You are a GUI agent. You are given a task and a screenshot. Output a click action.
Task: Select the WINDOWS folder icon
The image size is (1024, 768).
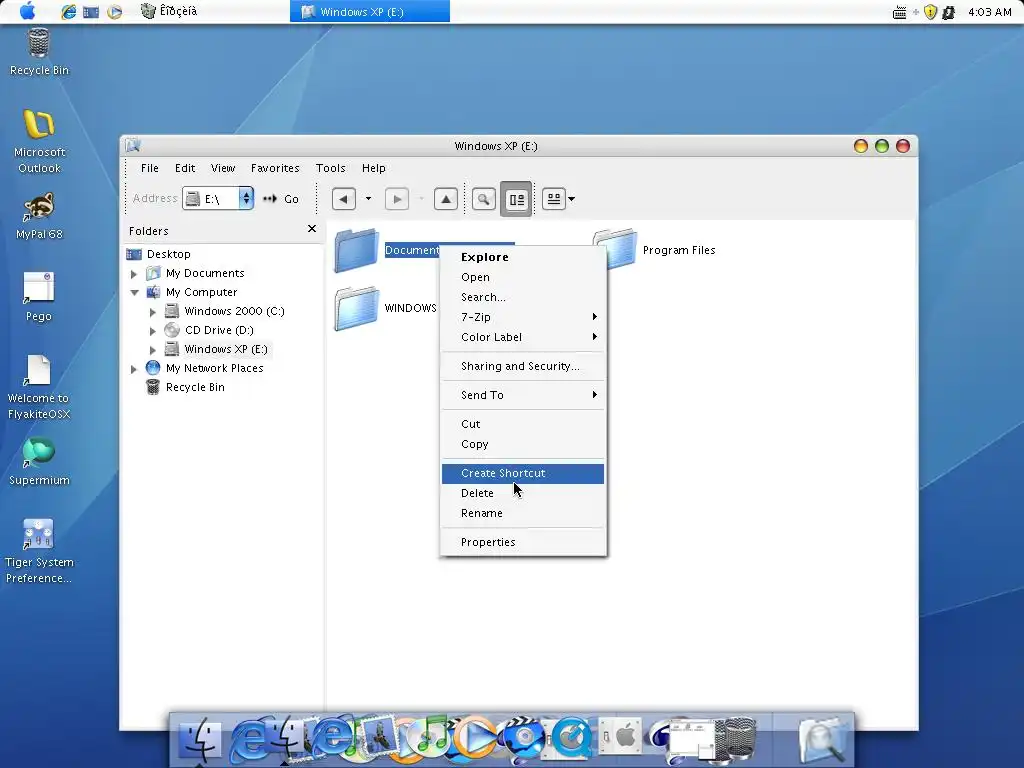pos(357,308)
